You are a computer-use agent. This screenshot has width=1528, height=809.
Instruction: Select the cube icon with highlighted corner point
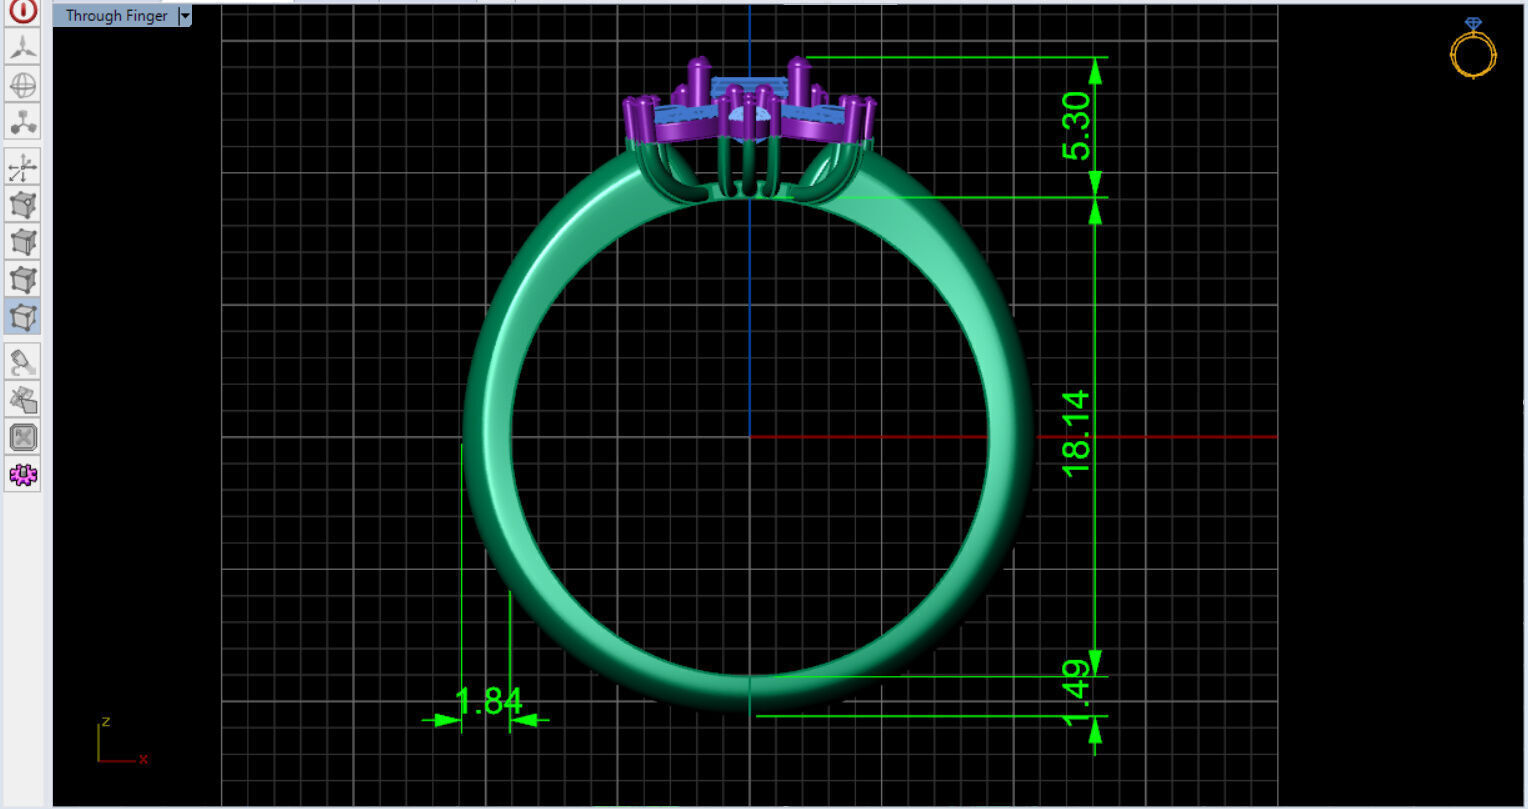tap(22, 205)
